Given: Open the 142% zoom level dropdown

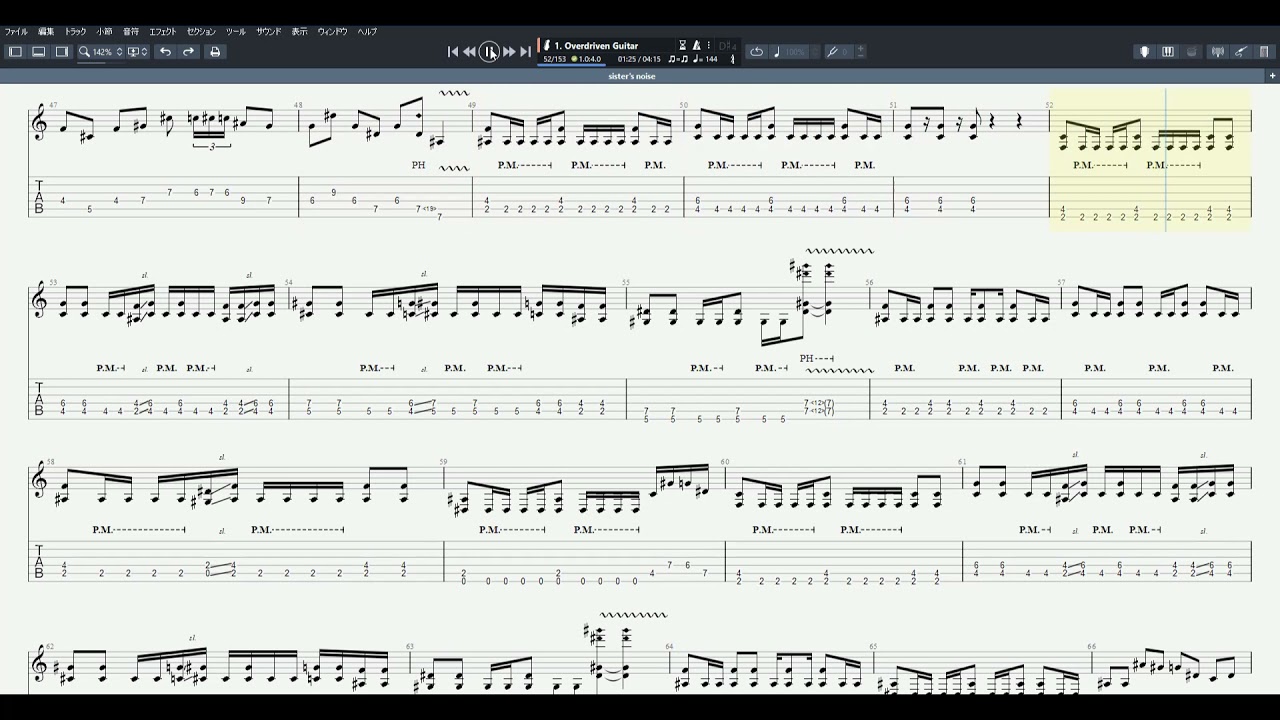Looking at the screenshot, I should point(107,52).
